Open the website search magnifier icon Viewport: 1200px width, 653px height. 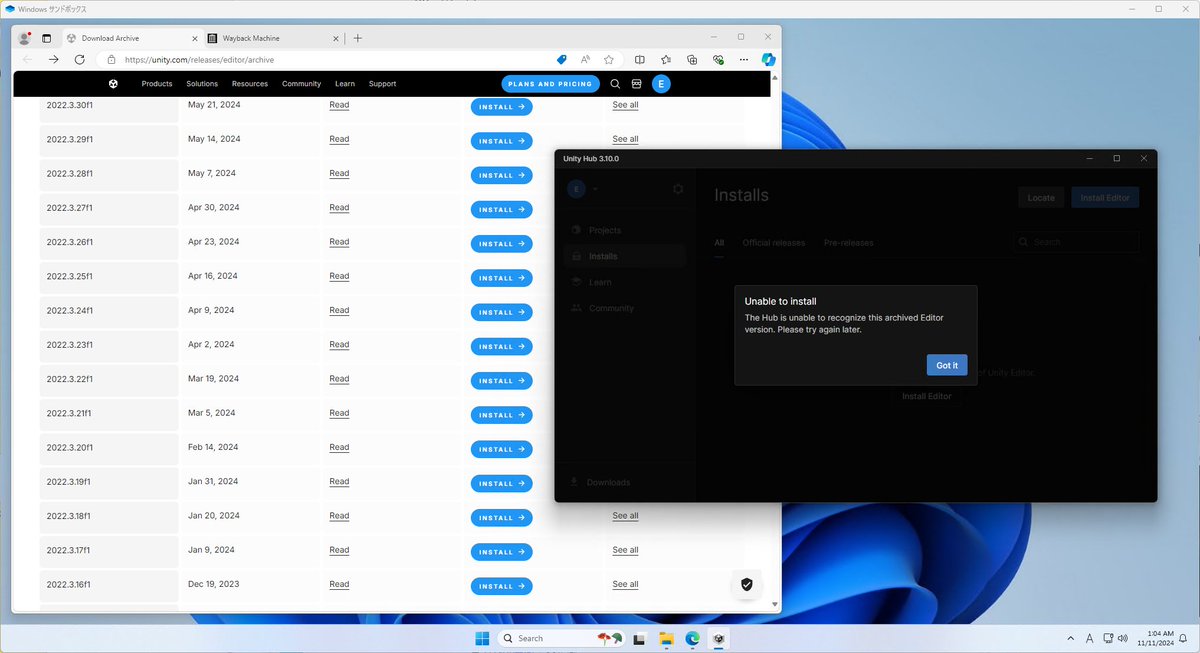tap(615, 84)
